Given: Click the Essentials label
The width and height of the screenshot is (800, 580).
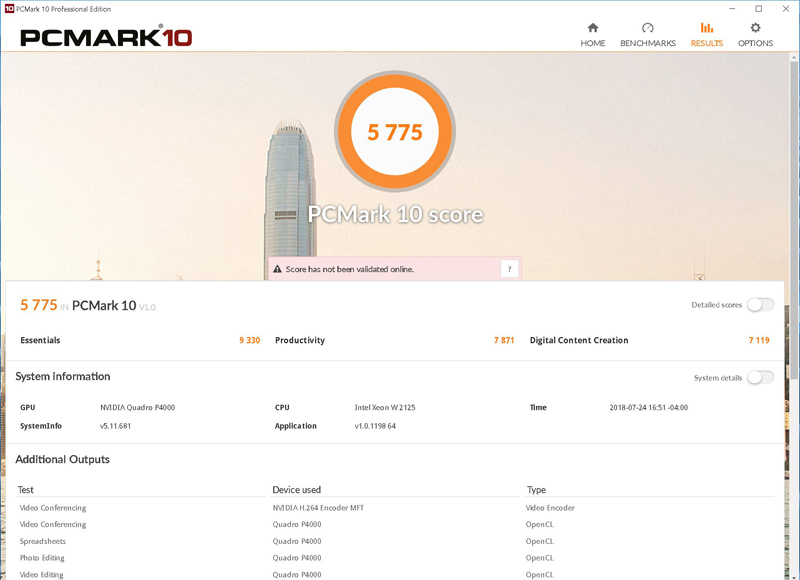Looking at the screenshot, I should coord(40,340).
